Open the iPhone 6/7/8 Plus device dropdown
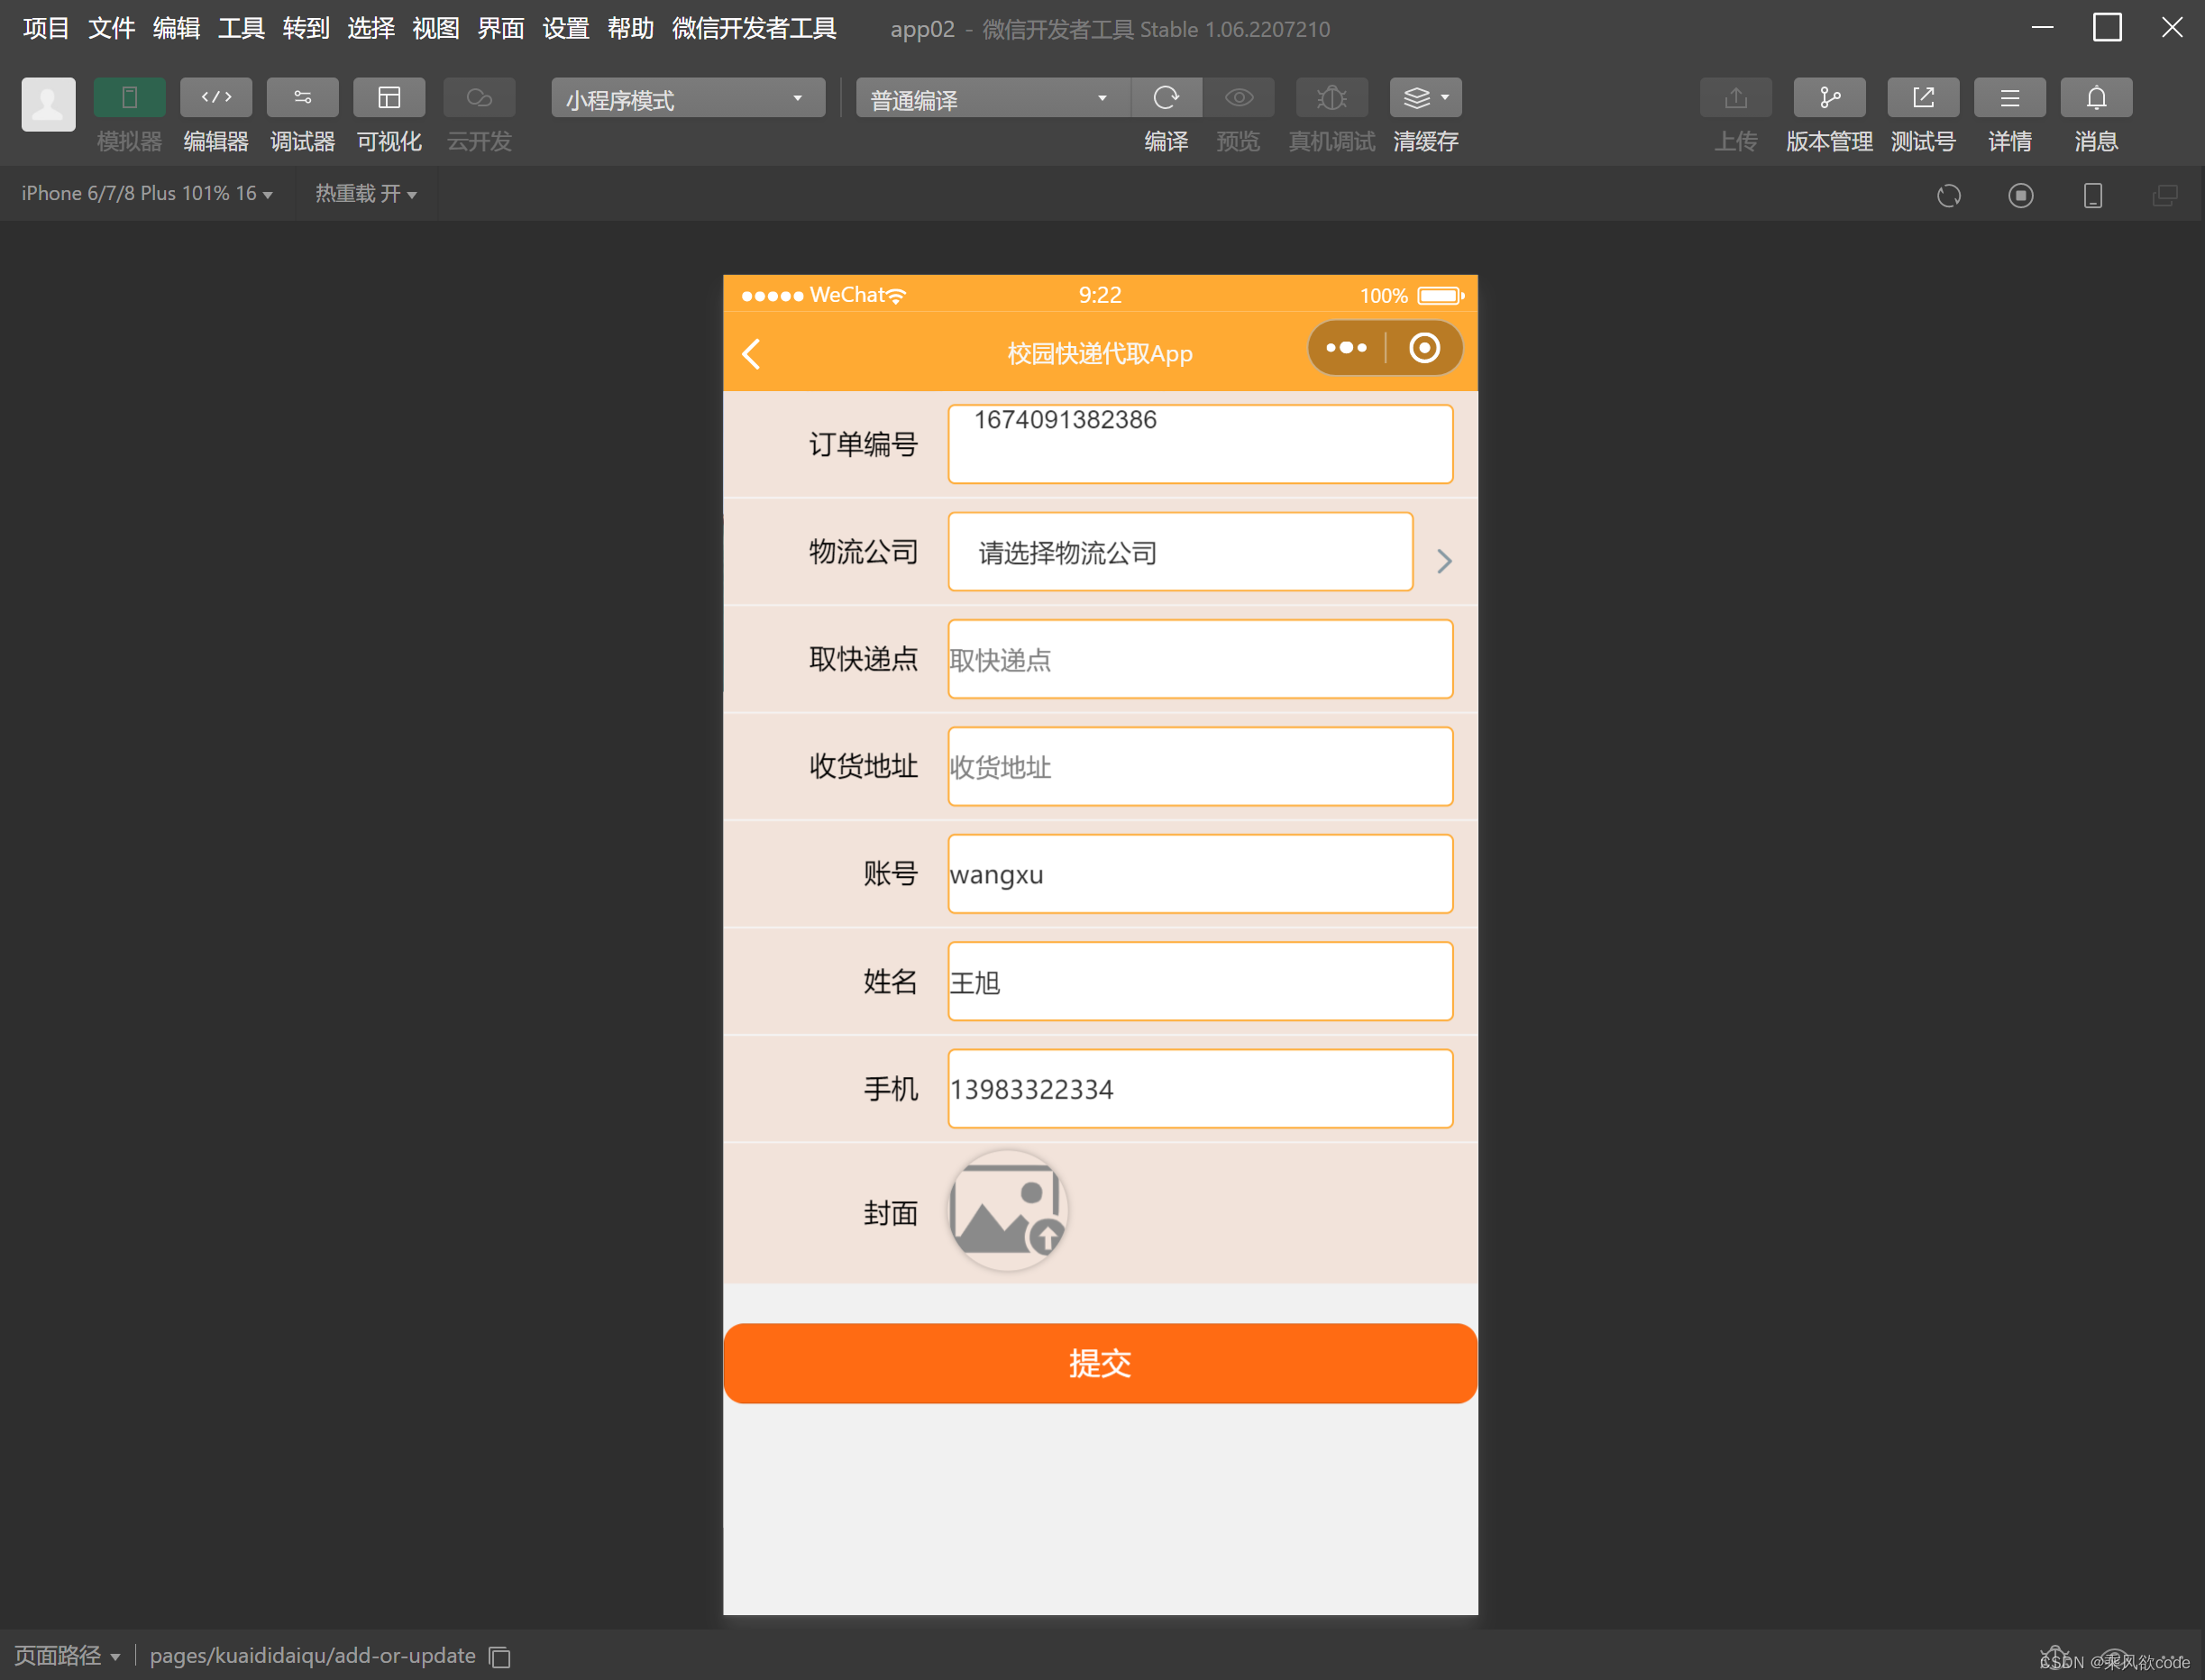Image resolution: width=2205 pixels, height=1680 pixels. (146, 193)
